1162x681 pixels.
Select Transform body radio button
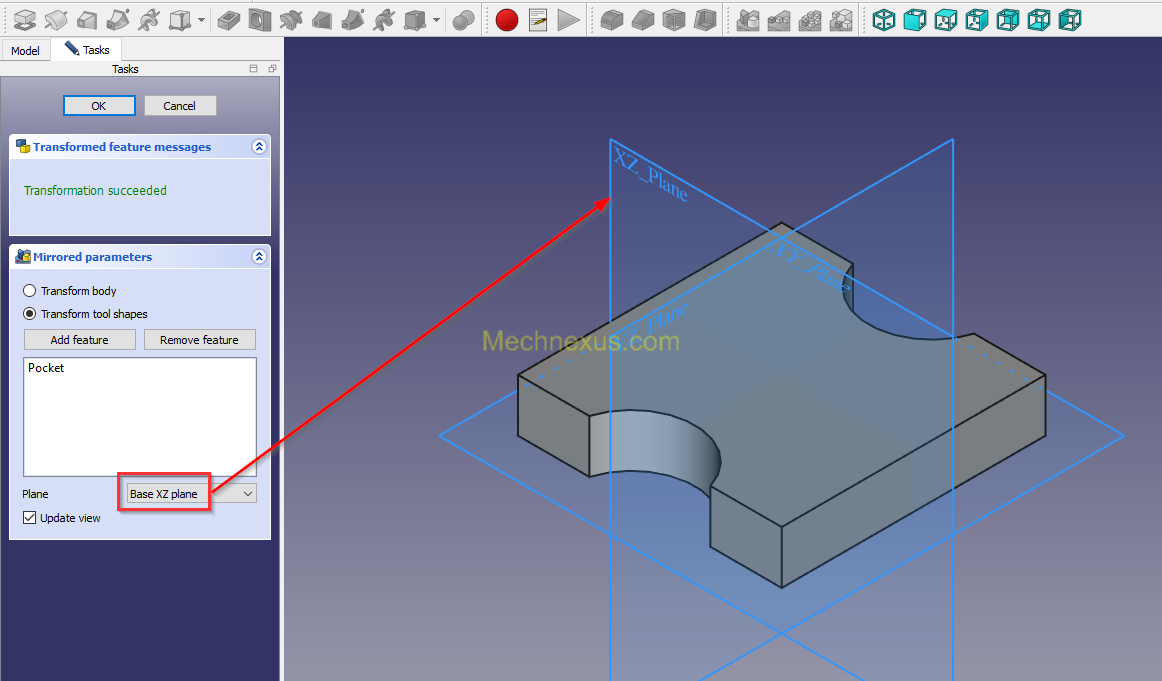30,290
